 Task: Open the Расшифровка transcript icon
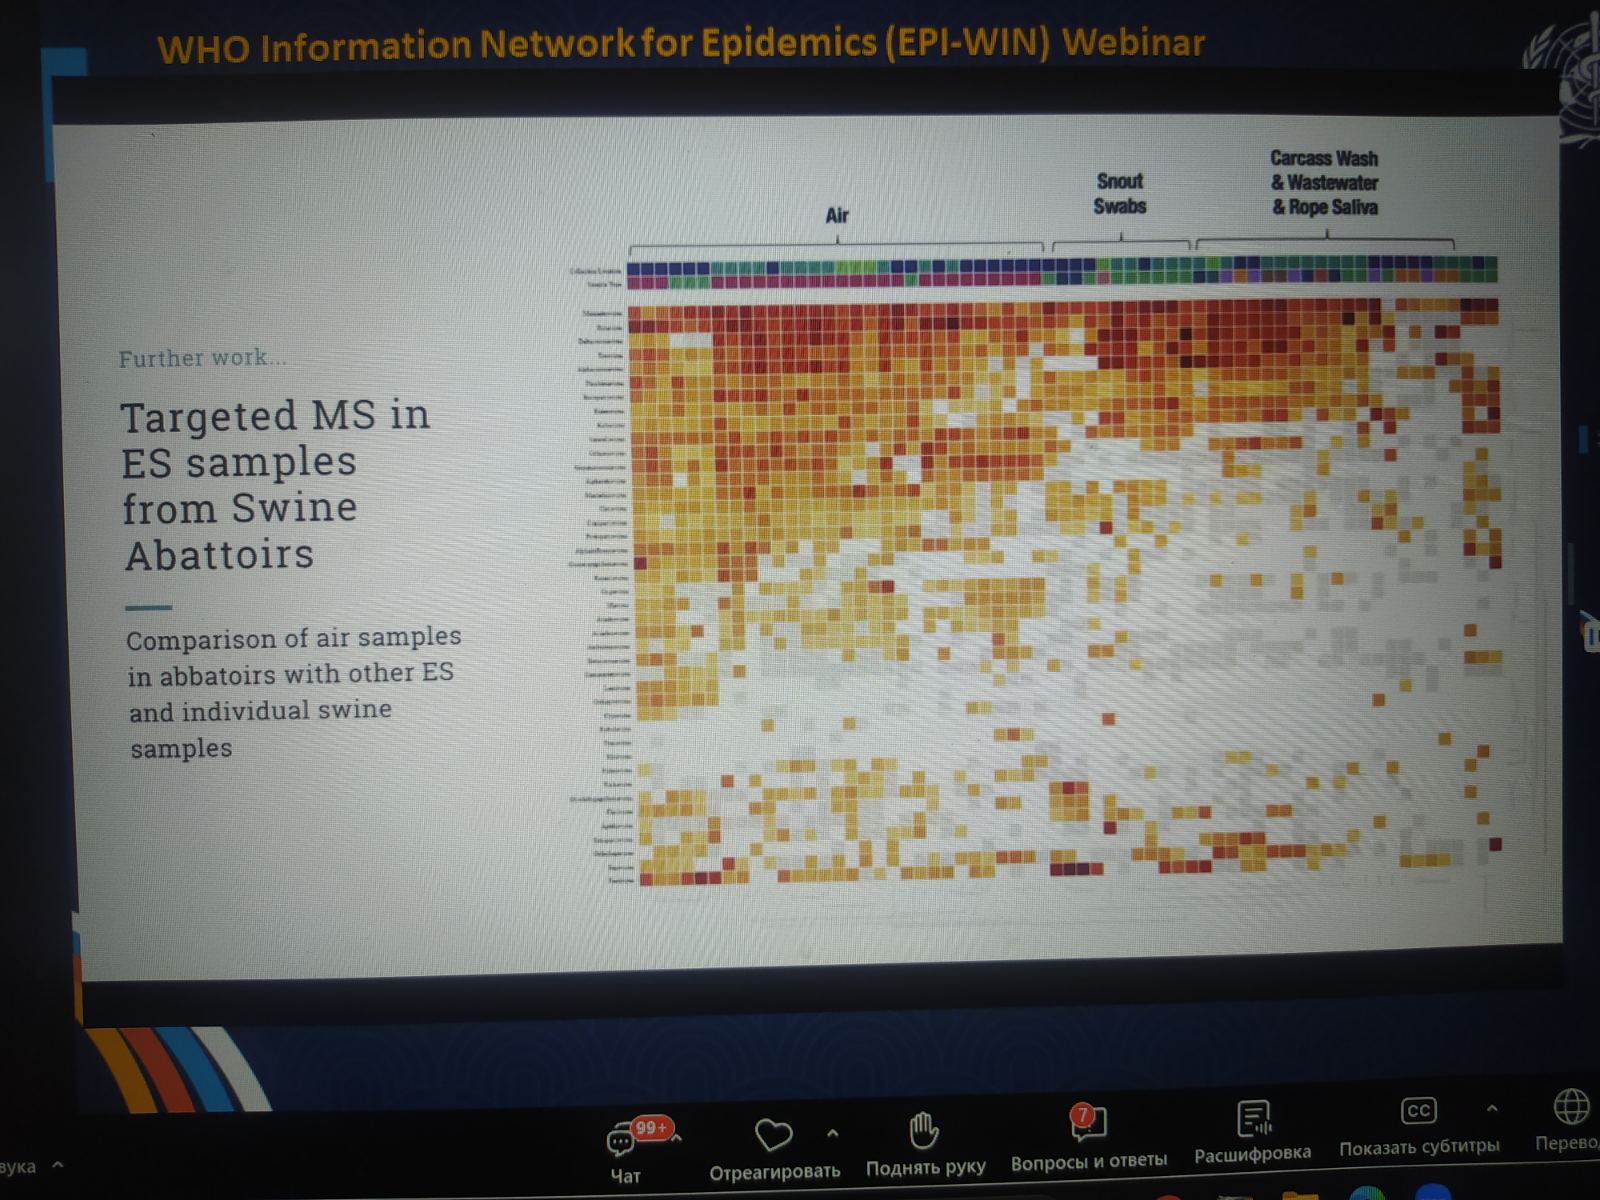click(x=1253, y=1119)
